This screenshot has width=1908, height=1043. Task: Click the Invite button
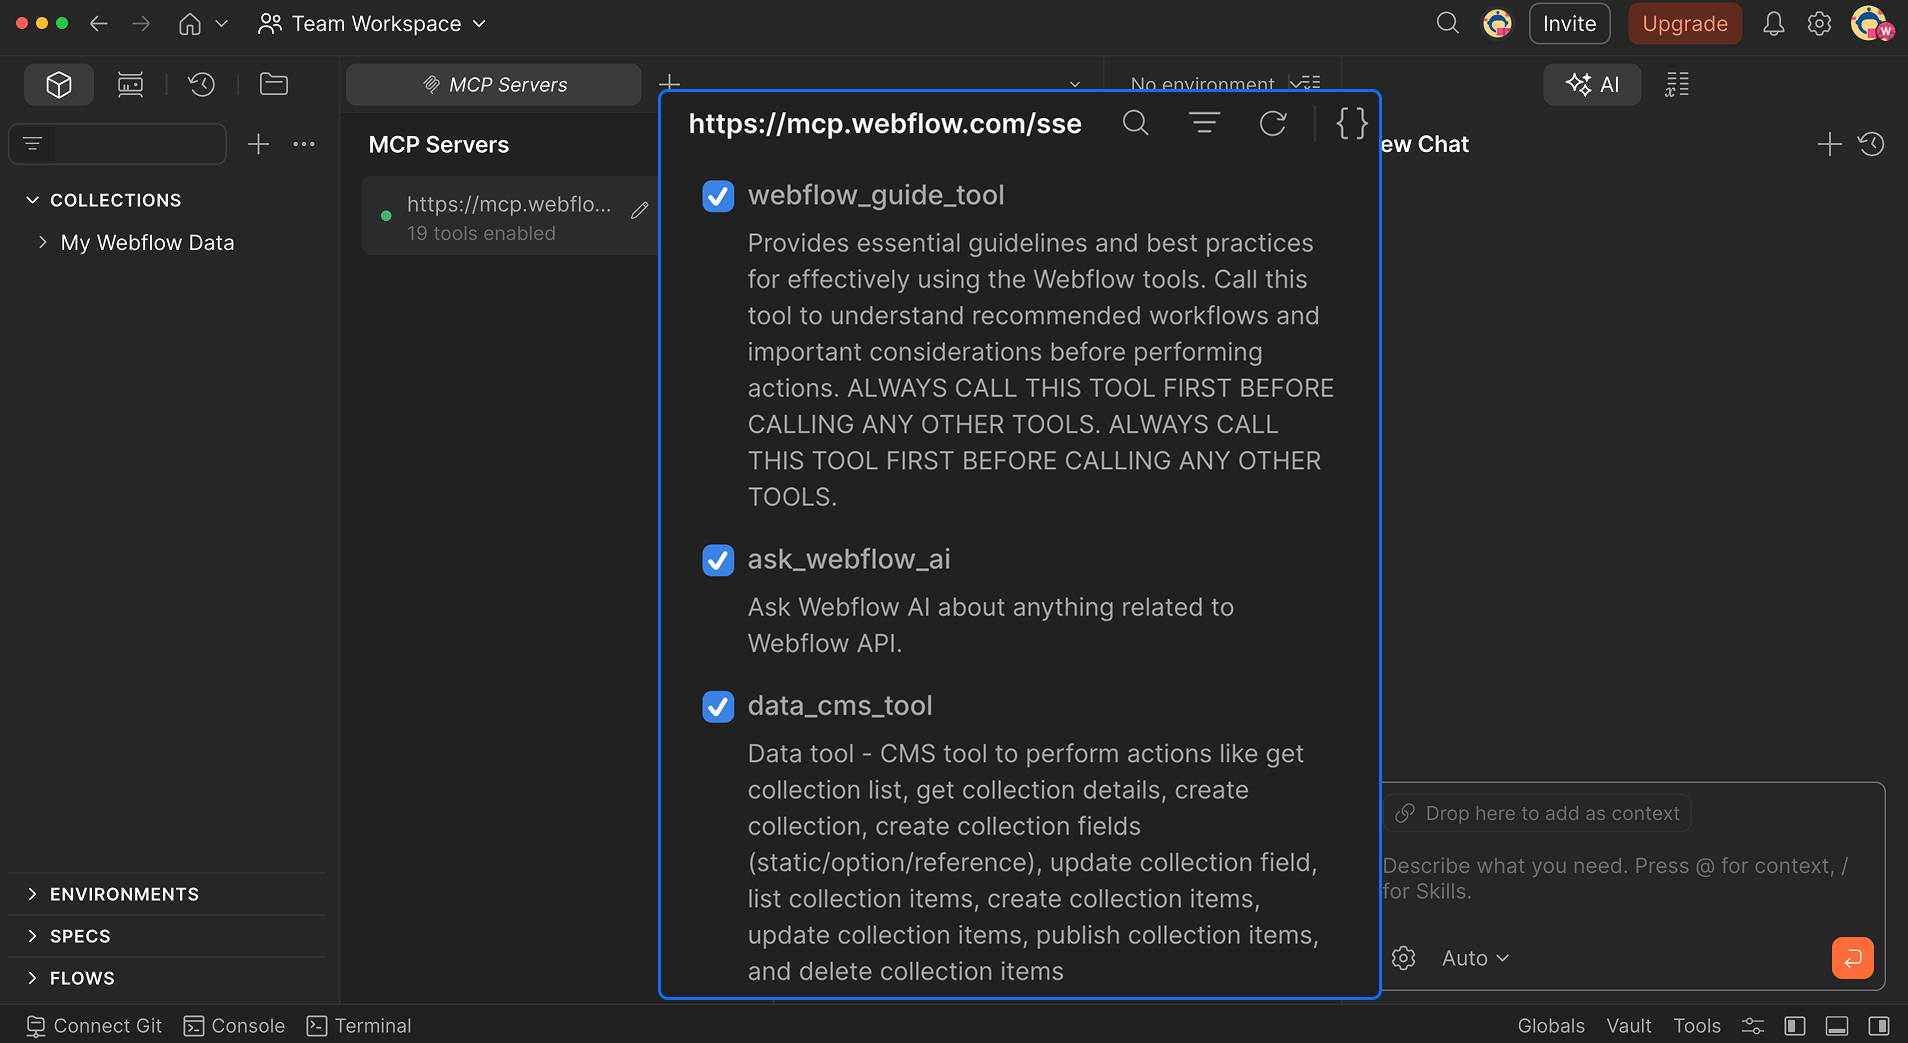coord(1569,24)
